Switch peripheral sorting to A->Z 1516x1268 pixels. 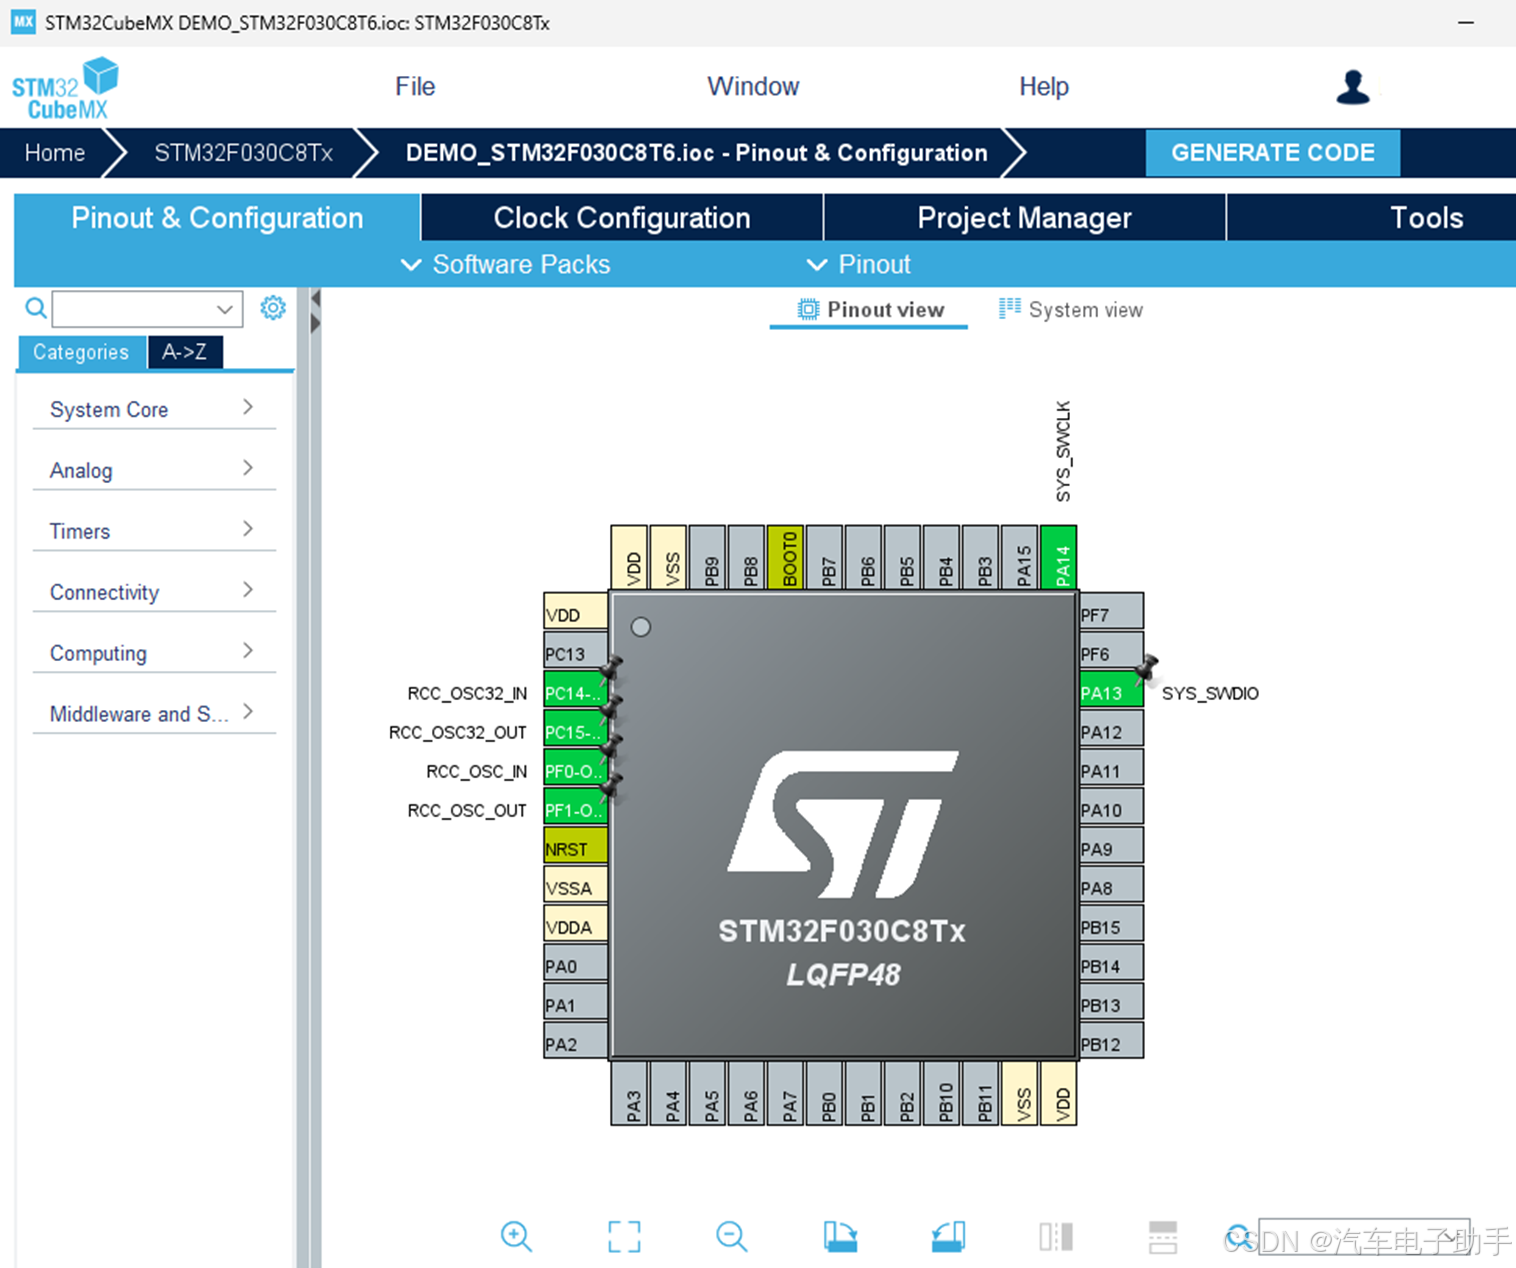(185, 352)
